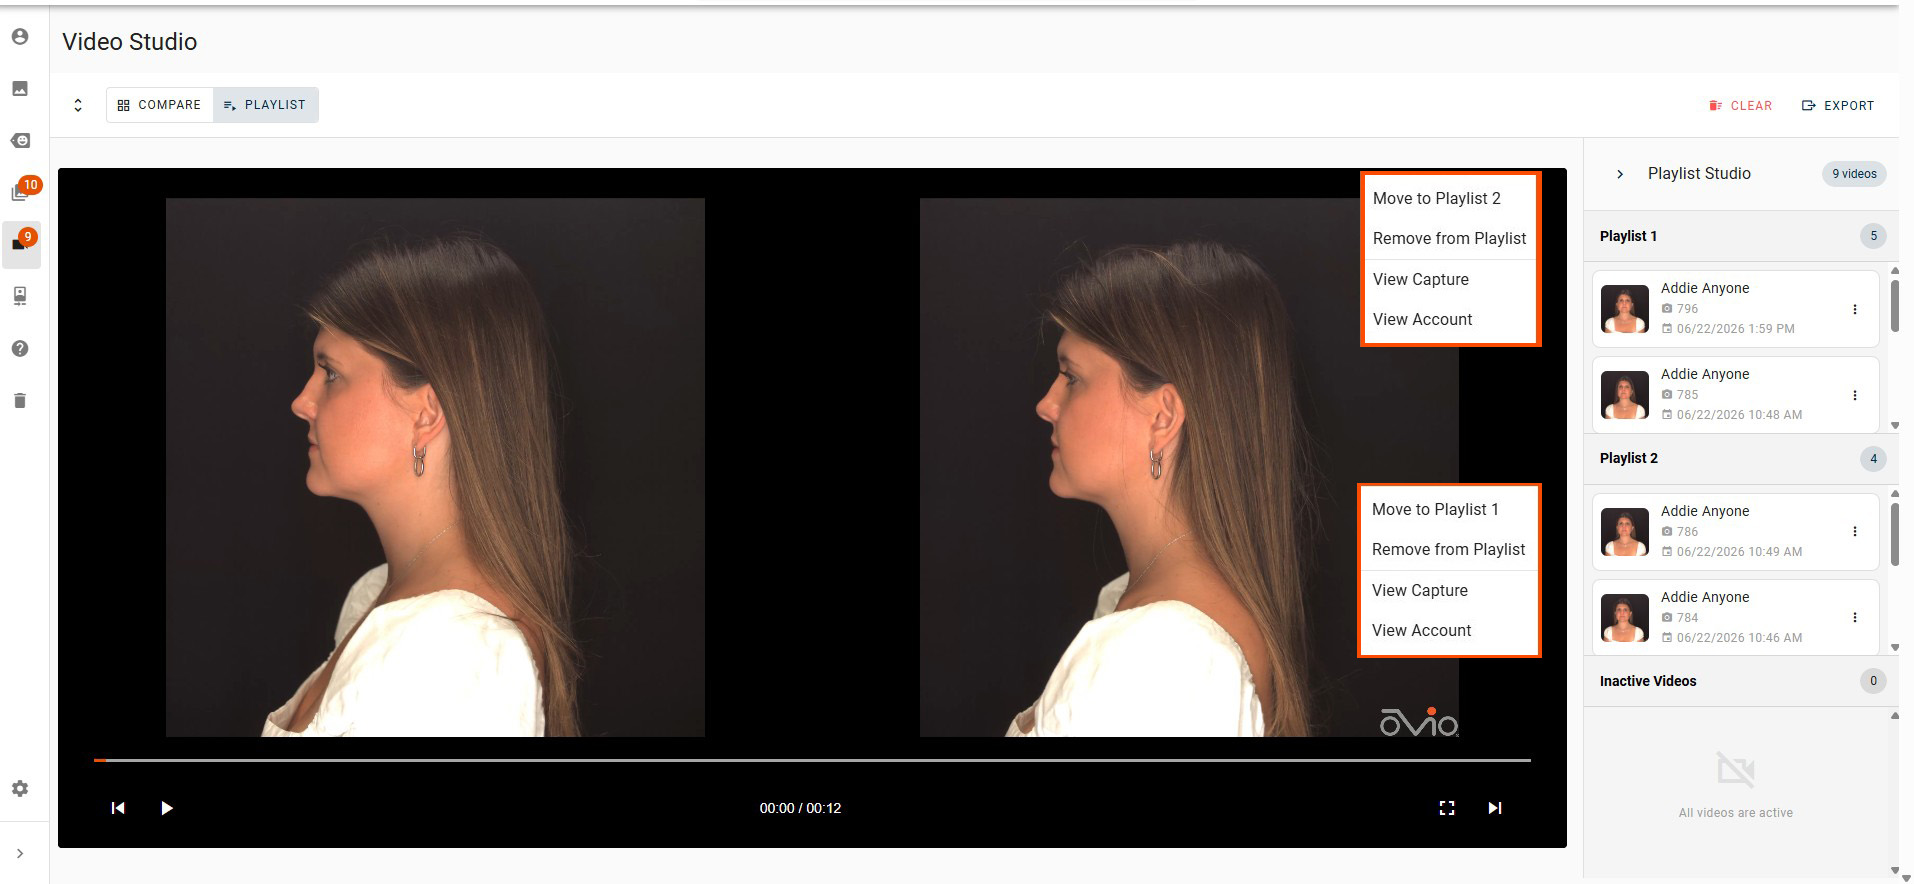Open the video studio icon with badge 9
Image resolution: width=1914 pixels, height=884 pixels.
coord(22,243)
